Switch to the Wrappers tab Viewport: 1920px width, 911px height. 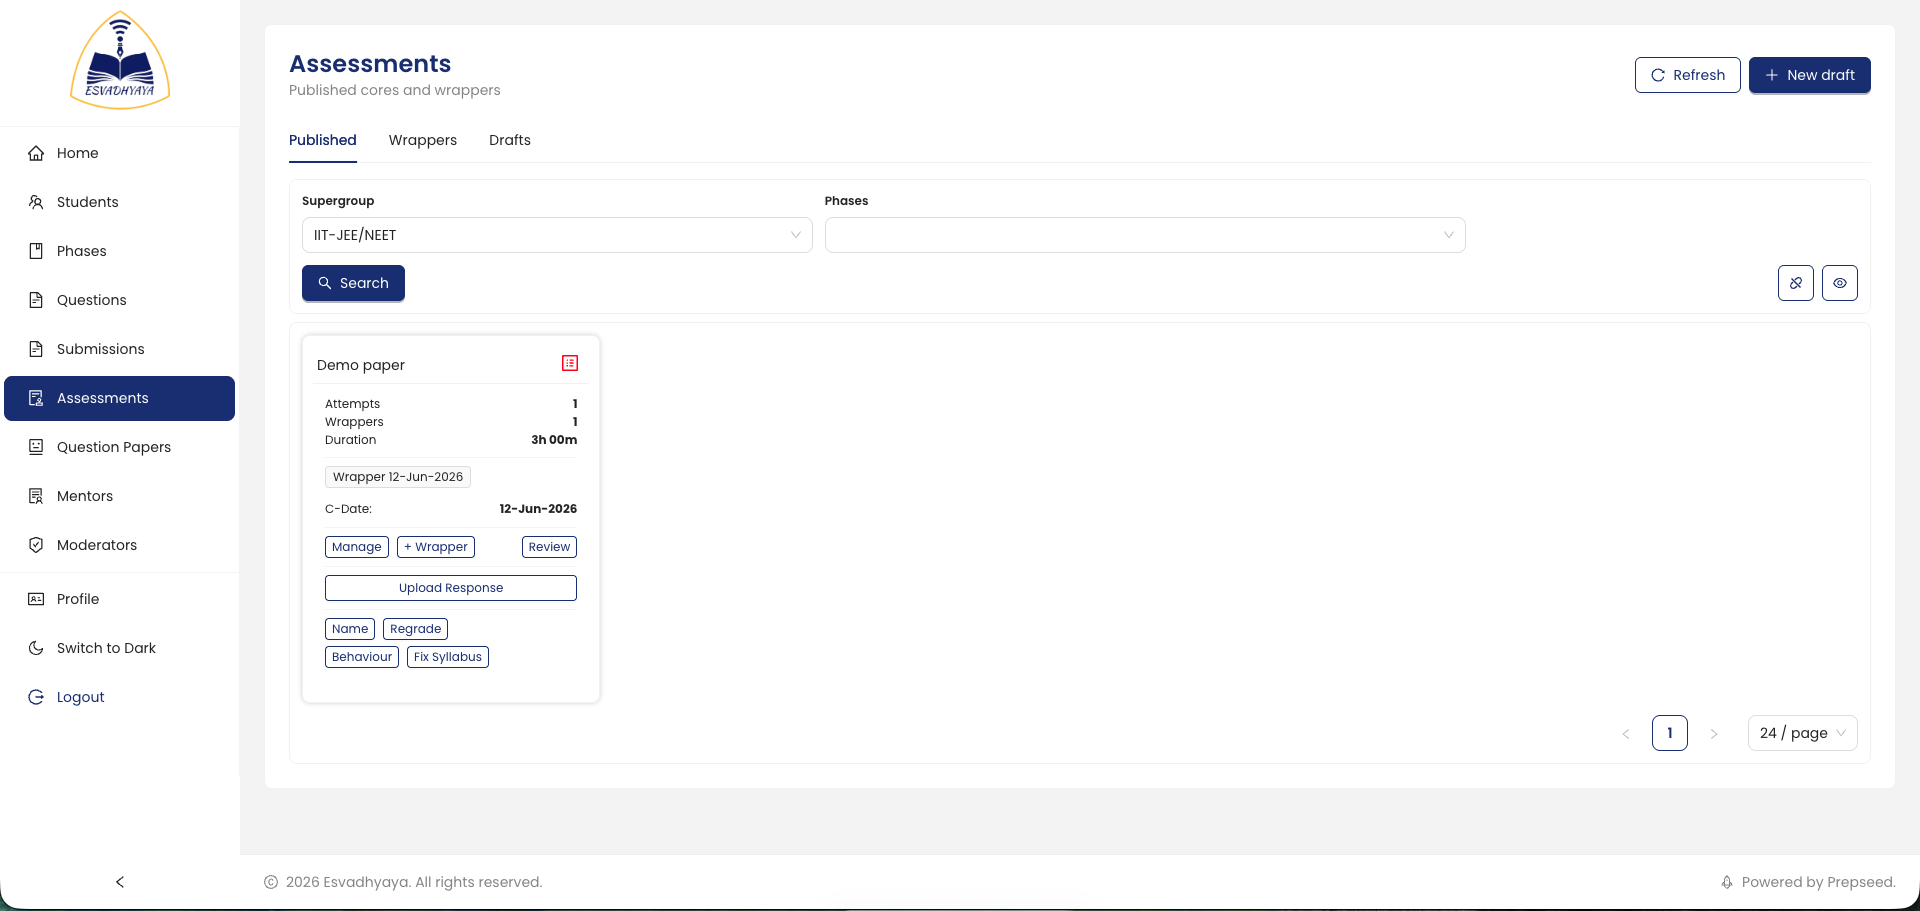423,140
